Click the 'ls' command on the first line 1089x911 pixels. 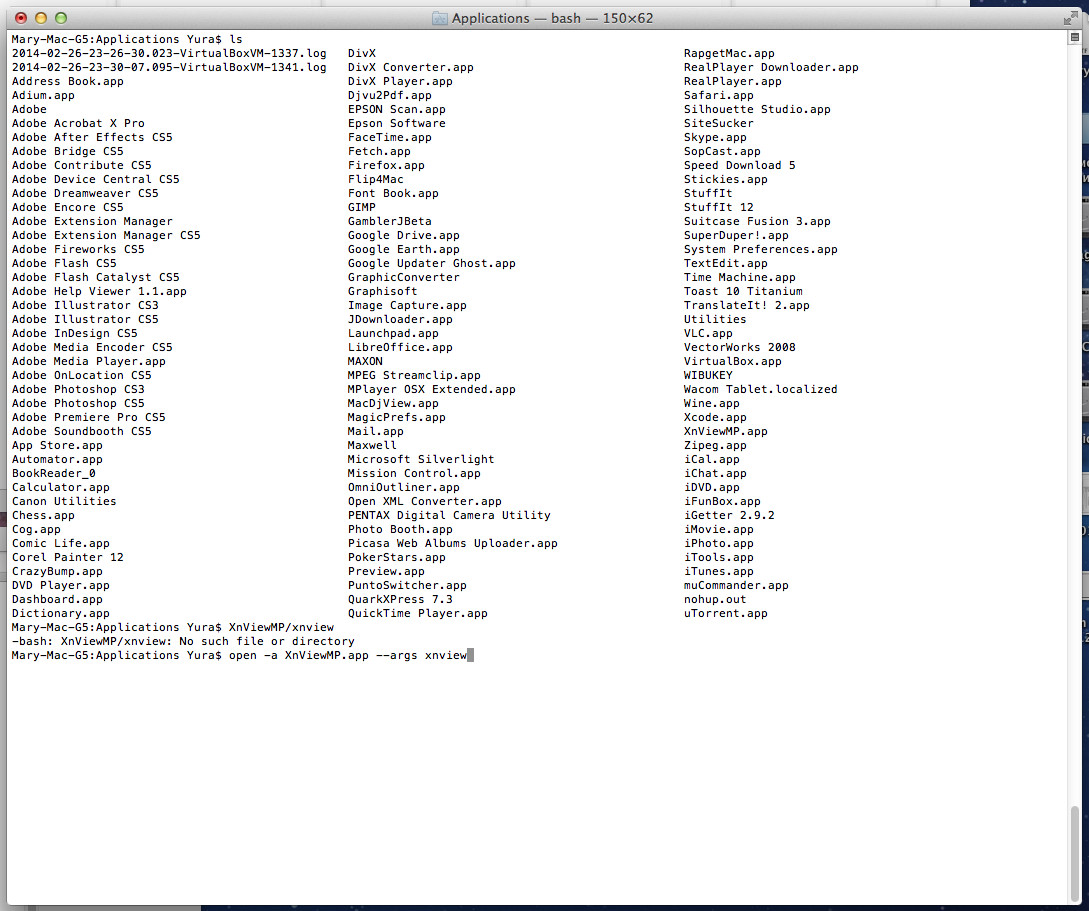(235, 40)
